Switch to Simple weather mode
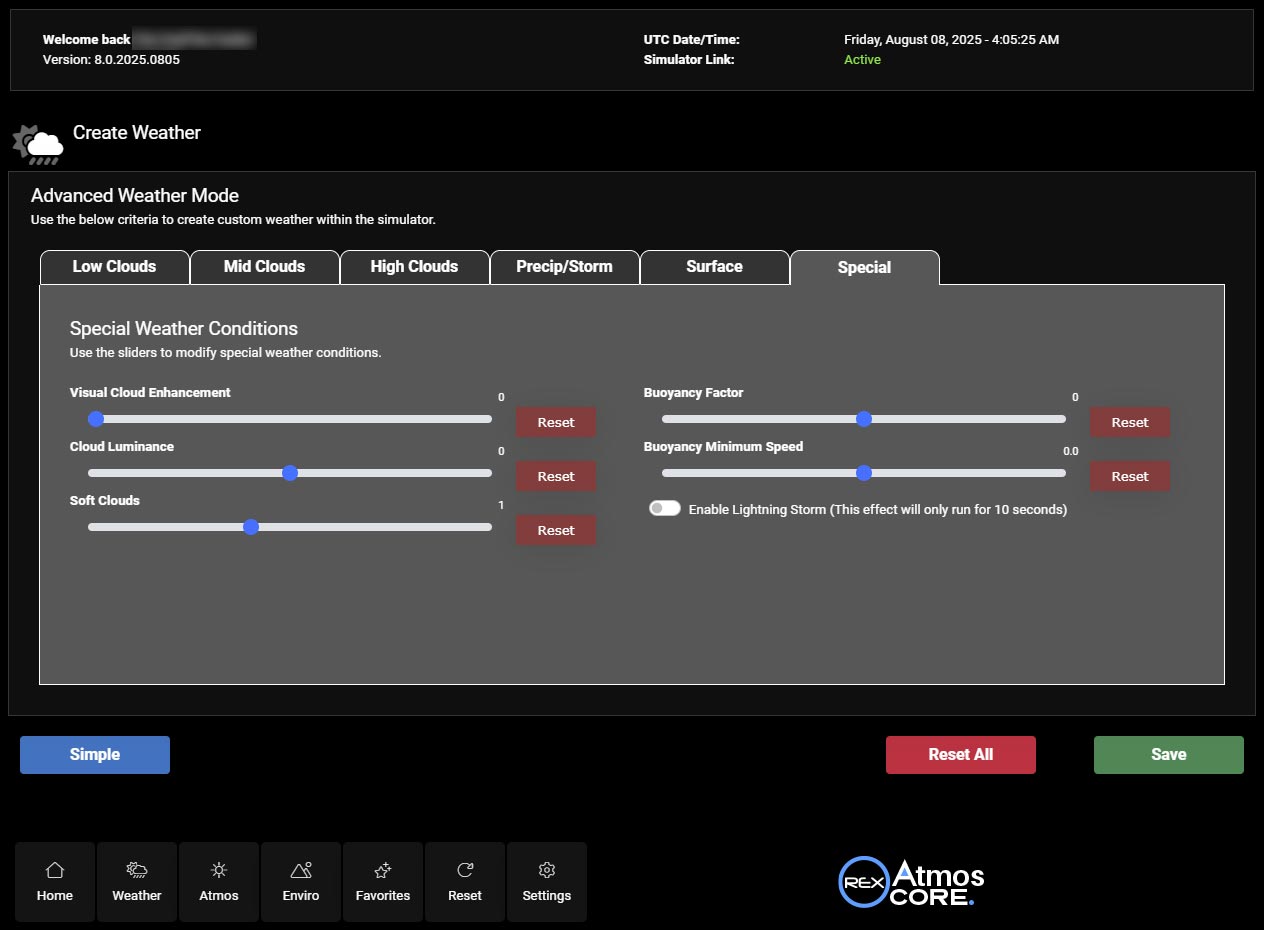The width and height of the screenshot is (1264, 930). click(94, 754)
